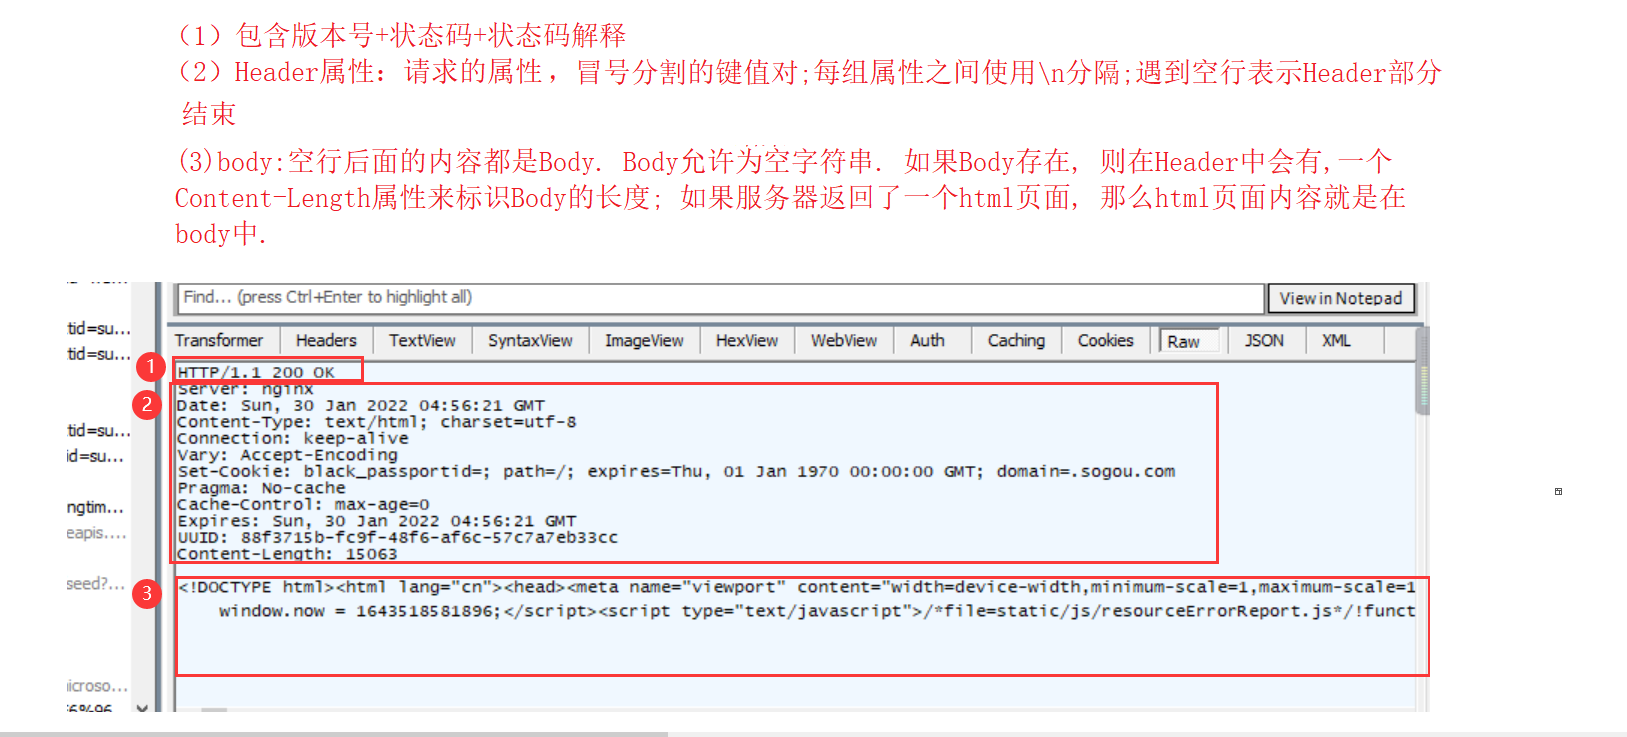This screenshot has height=737, width=1627.
Task: Switch to the Caching tab
Action: [x=1016, y=341]
